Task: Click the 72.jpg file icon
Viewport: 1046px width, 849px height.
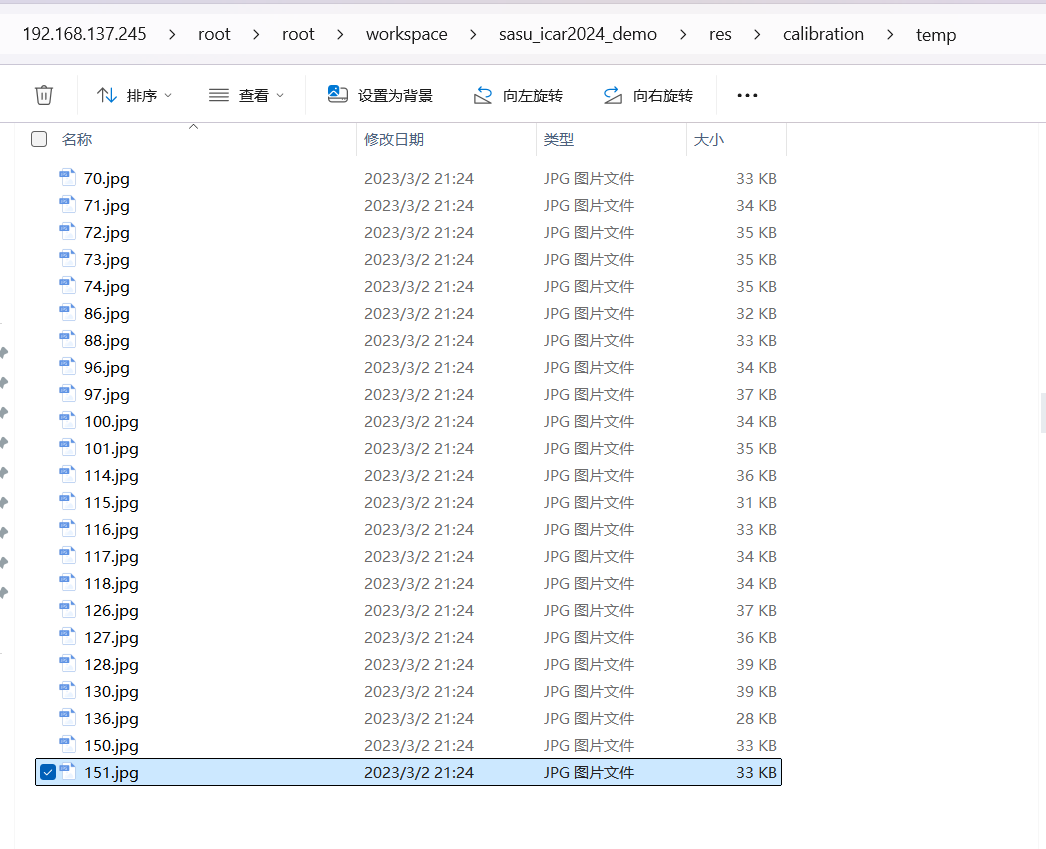Action: tap(67, 231)
